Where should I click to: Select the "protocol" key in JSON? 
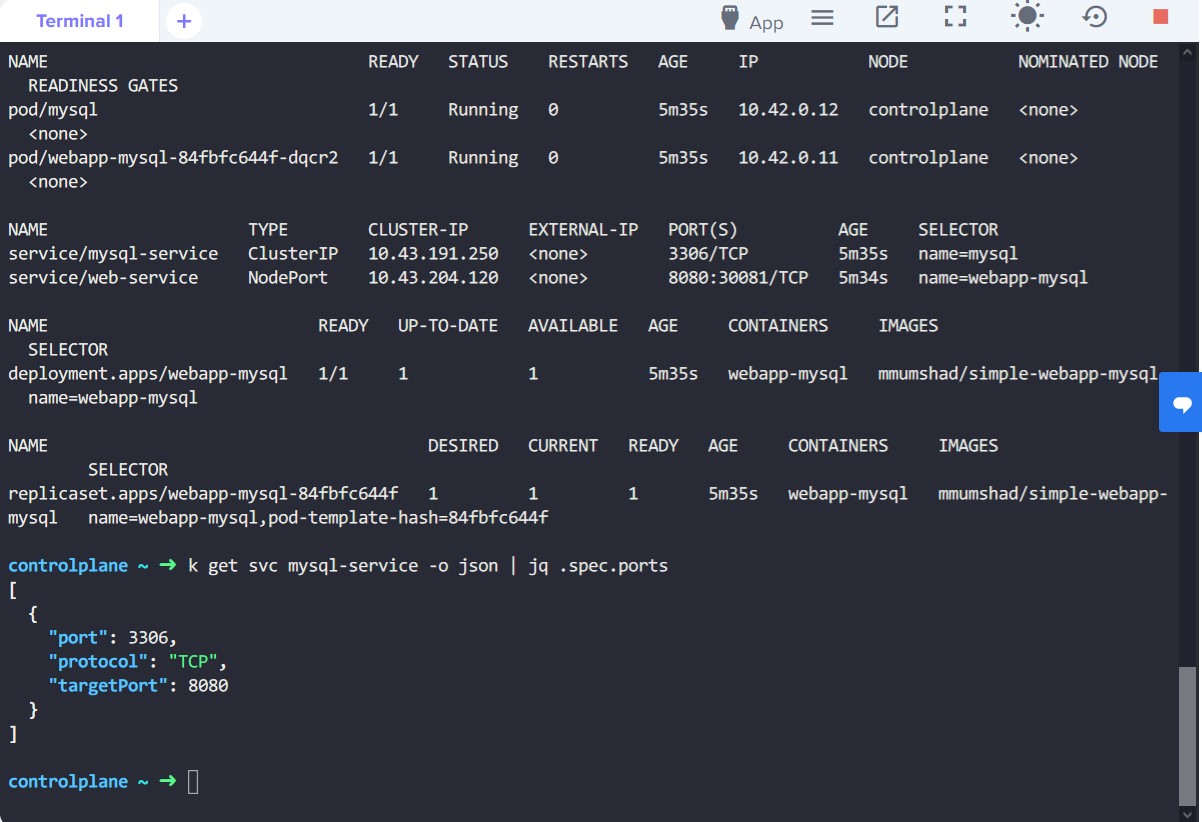(98, 662)
